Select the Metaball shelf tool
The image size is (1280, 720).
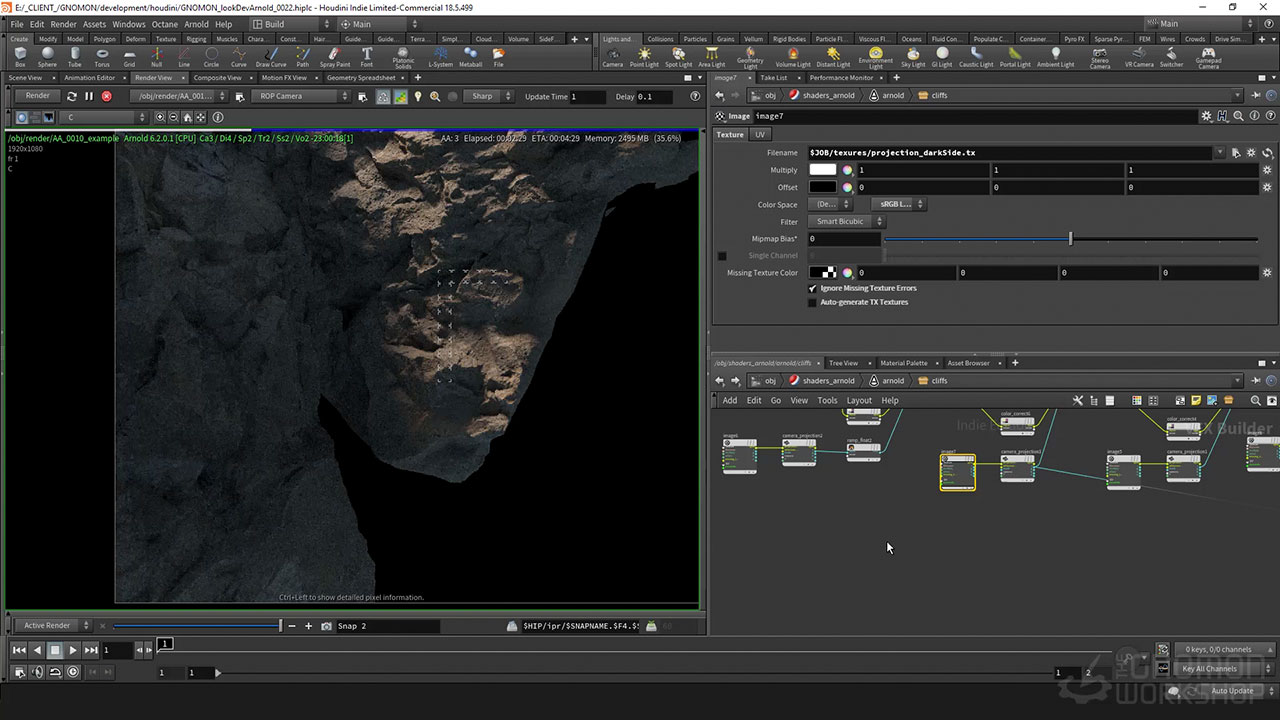pos(470,57)
